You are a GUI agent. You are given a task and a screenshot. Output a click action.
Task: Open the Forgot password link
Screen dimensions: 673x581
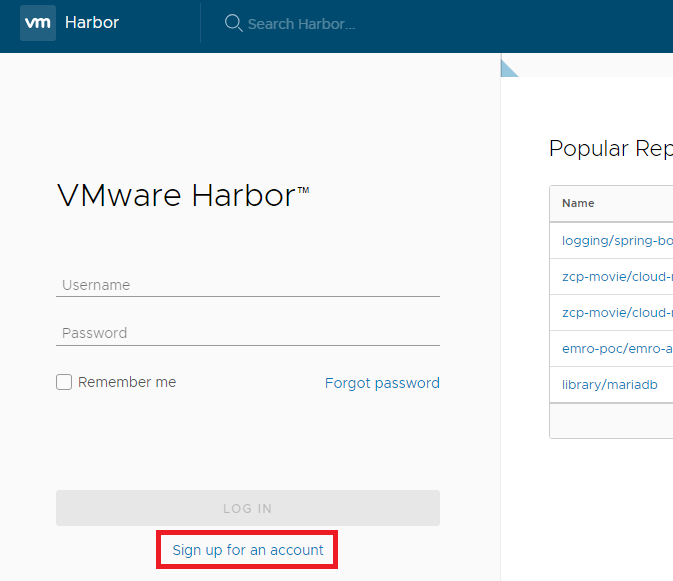click(382, 383)
